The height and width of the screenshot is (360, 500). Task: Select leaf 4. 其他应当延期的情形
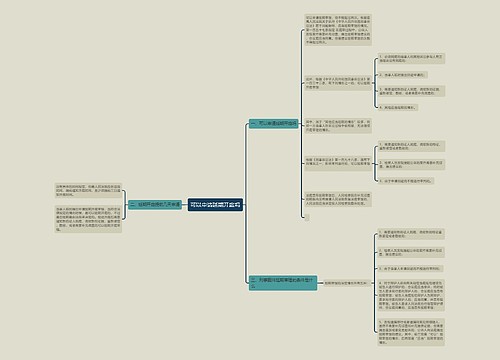[x=398, y=107]
